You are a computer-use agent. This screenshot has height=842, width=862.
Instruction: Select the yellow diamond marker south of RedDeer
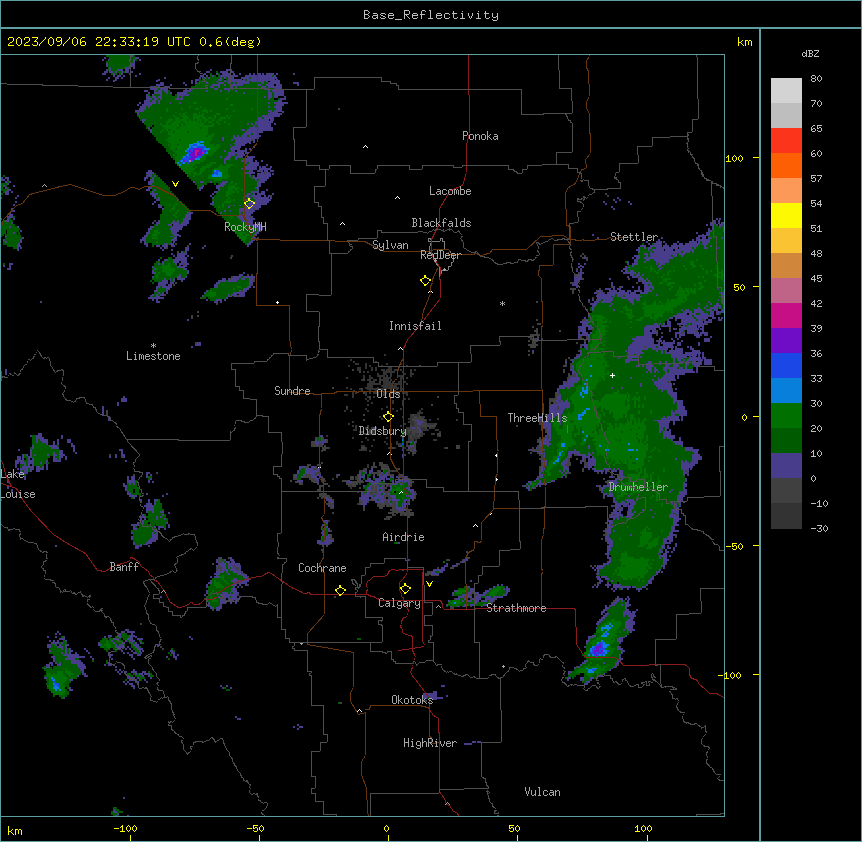(x=425, y=280)
